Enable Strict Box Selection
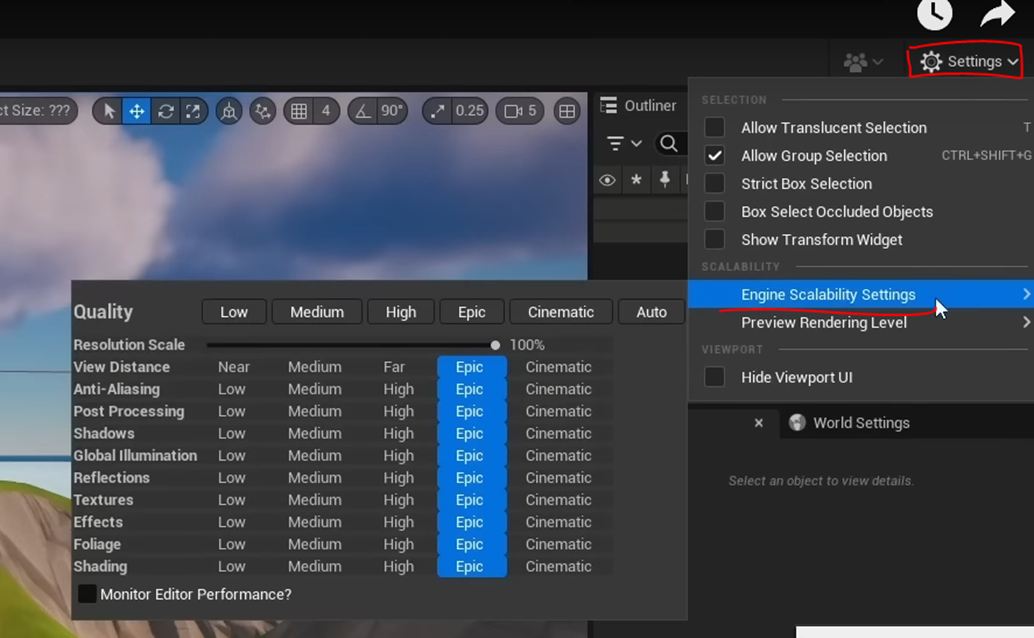Viewport: 1034px width, 638px height. (714, 183)
